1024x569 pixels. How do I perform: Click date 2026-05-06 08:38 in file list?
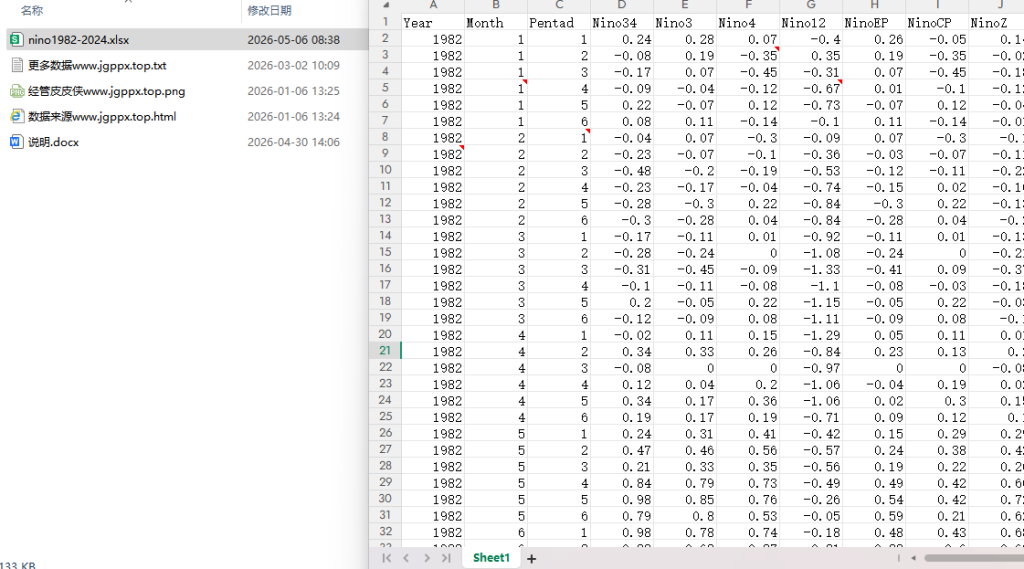[293, 40]
